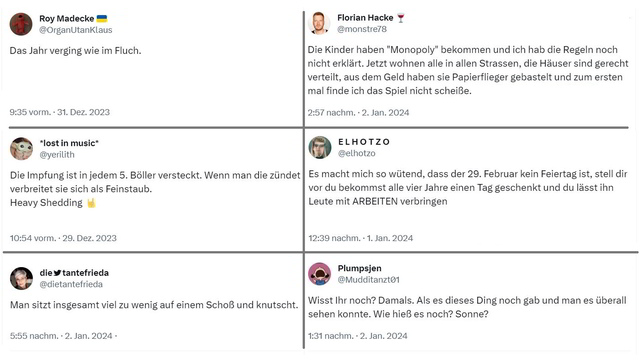This screenshot has height=363, width=640.
Task: Click timestamp 12:39 nachm. 1. Jan. 2024
Action: 360,238
